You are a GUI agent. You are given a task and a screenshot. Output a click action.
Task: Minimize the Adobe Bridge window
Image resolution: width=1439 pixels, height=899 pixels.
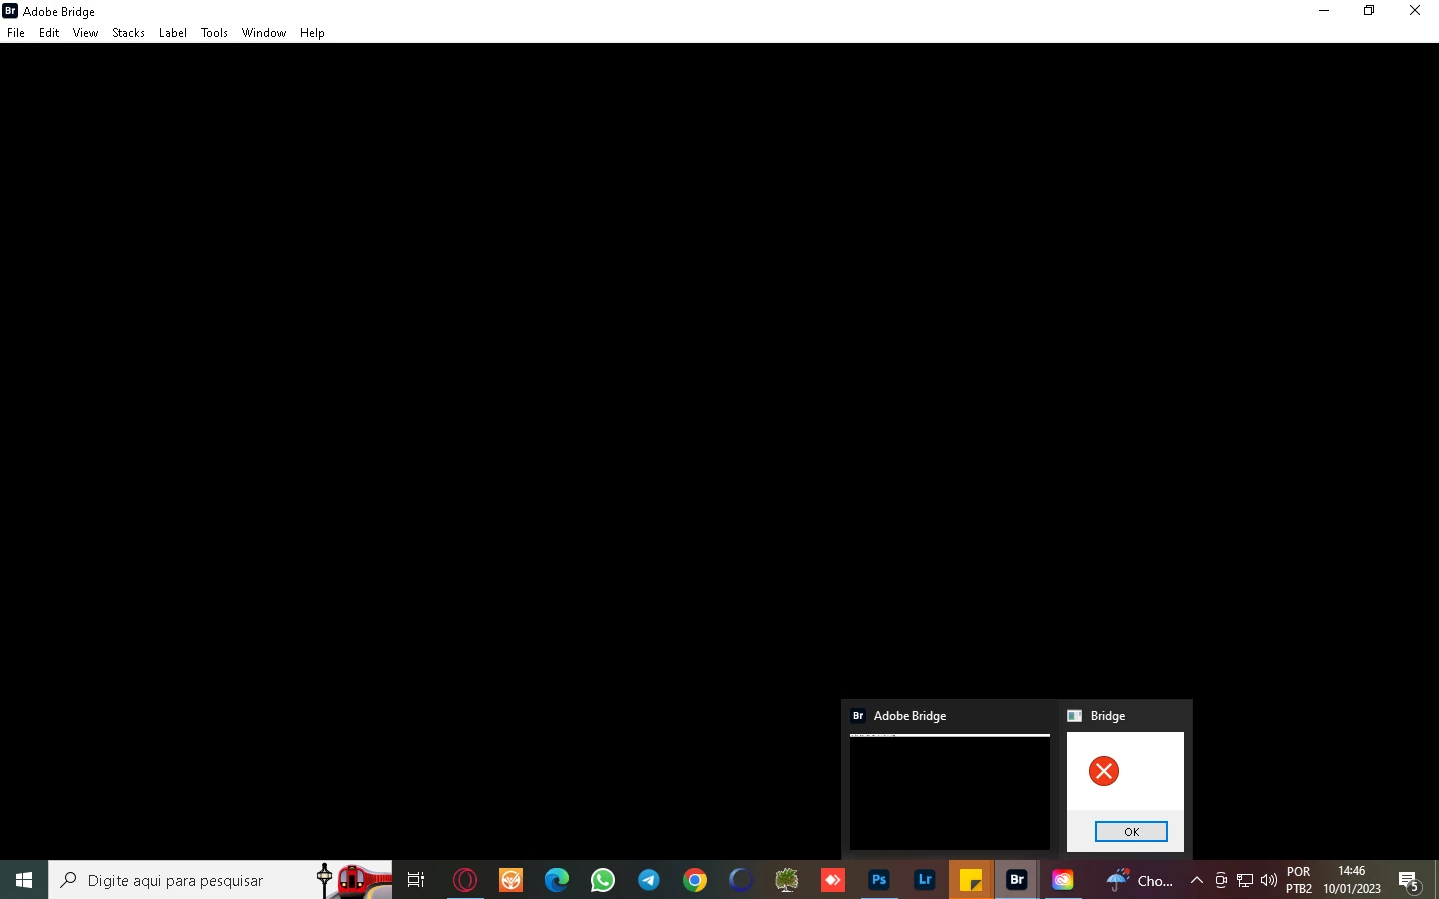click(1324, 11)
